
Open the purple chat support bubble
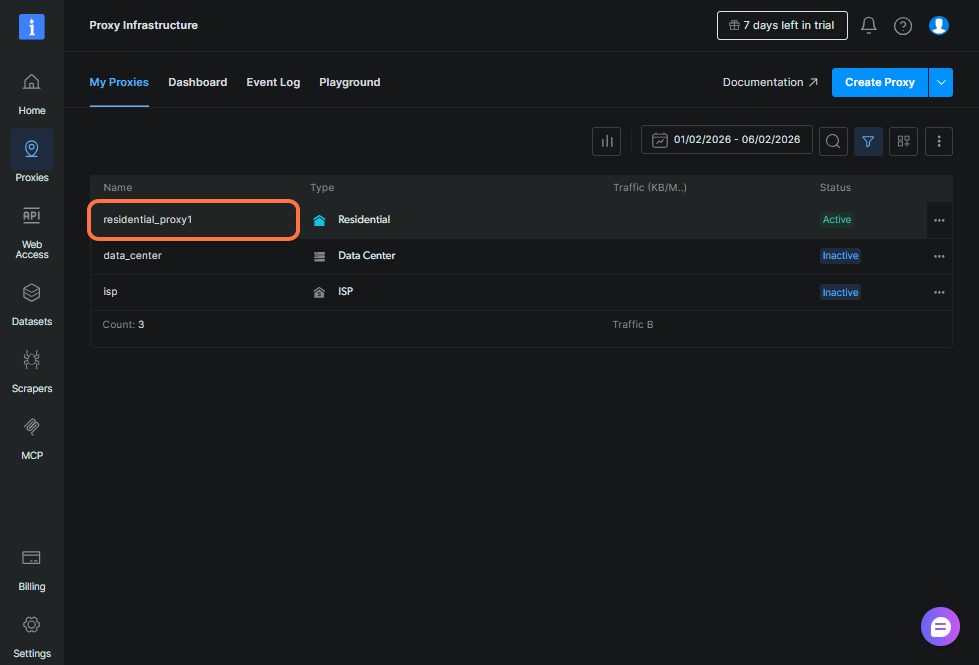[940, 626]
